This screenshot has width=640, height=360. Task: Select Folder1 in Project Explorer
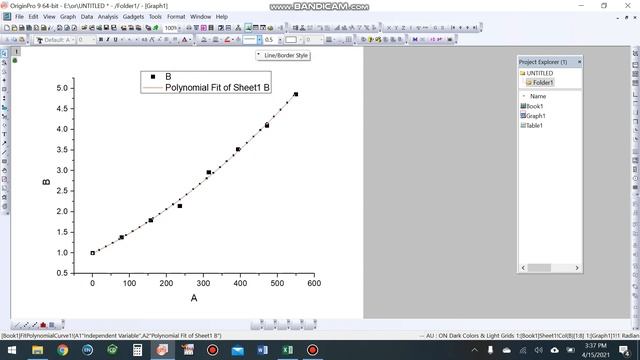pos(543,82)
